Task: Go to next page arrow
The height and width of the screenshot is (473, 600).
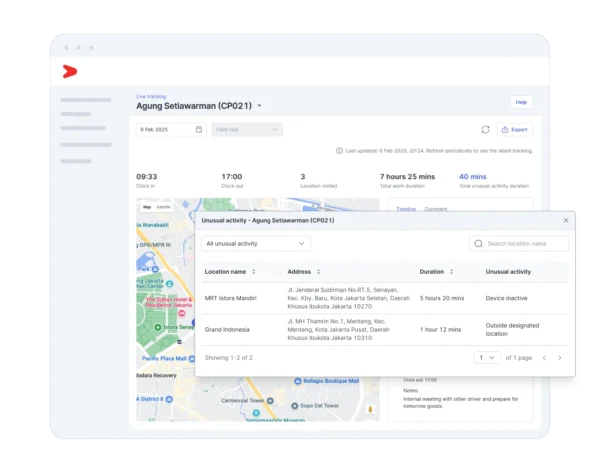Action: (560, 357)
